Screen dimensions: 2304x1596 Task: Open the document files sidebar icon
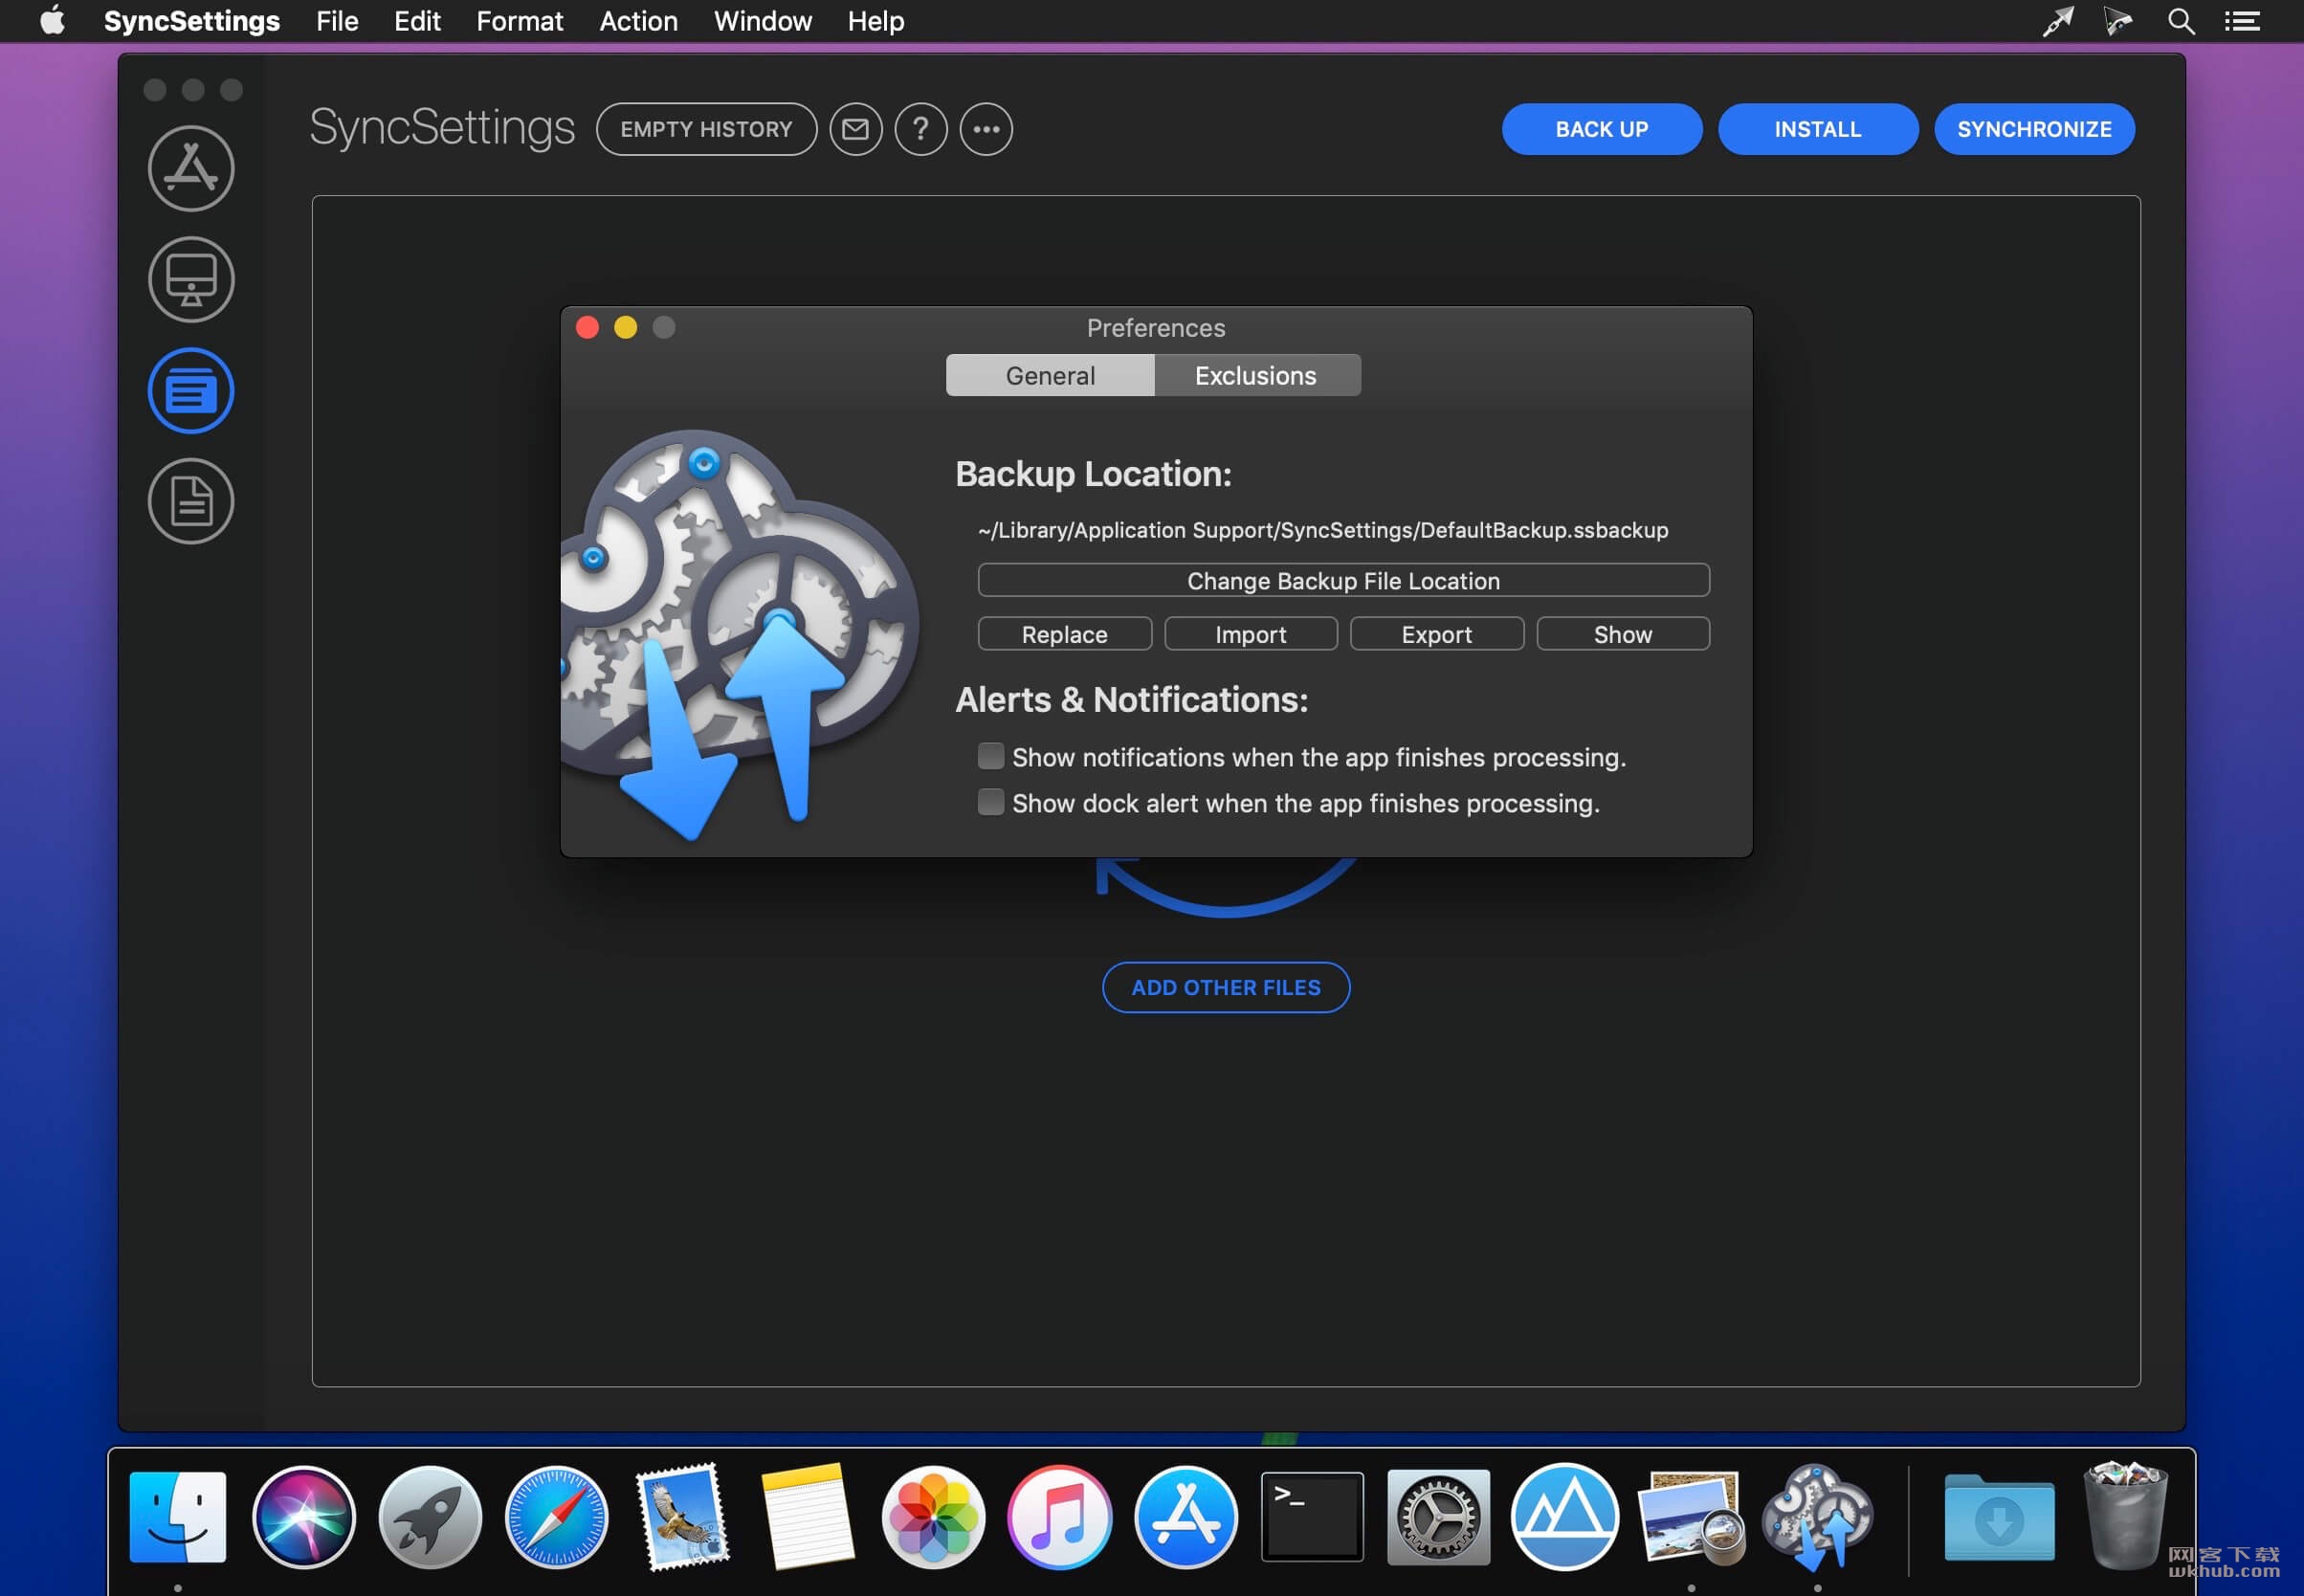point(191,501)
